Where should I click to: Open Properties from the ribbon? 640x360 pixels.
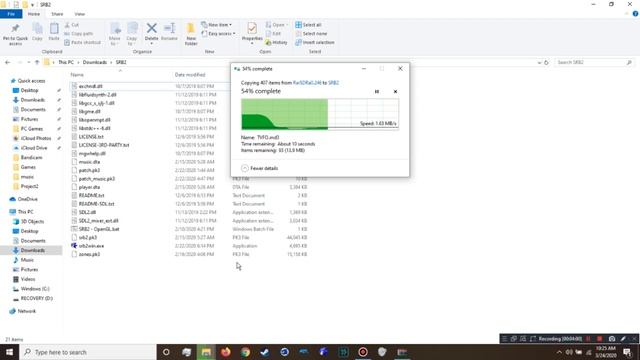click(252, 33)
